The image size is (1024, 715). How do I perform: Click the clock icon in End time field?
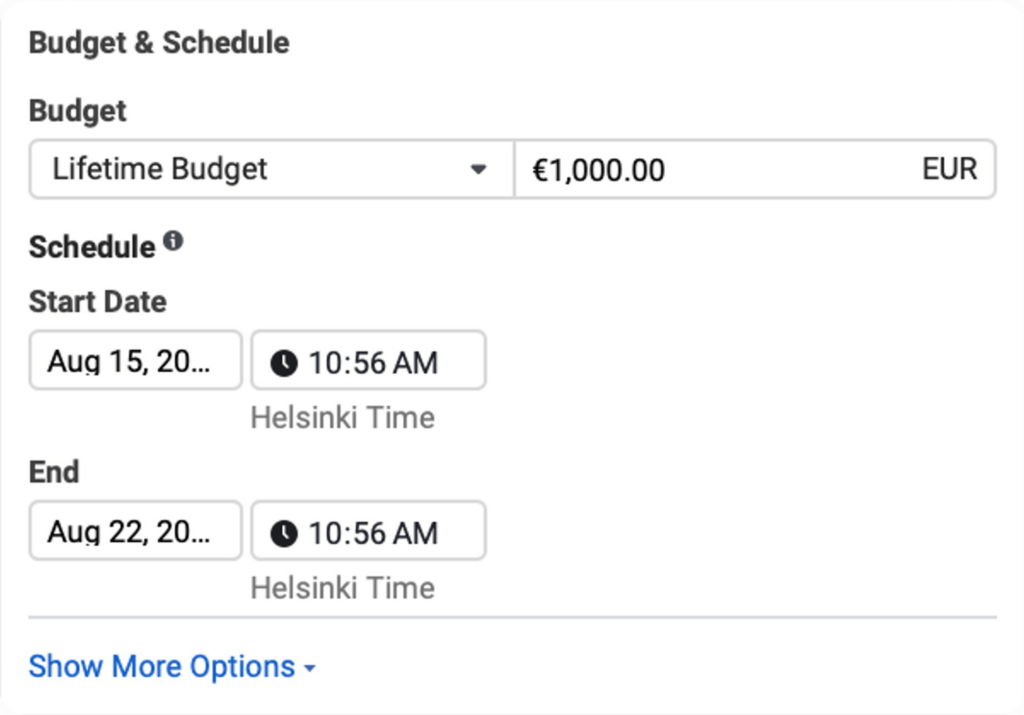tap(284, 533)
